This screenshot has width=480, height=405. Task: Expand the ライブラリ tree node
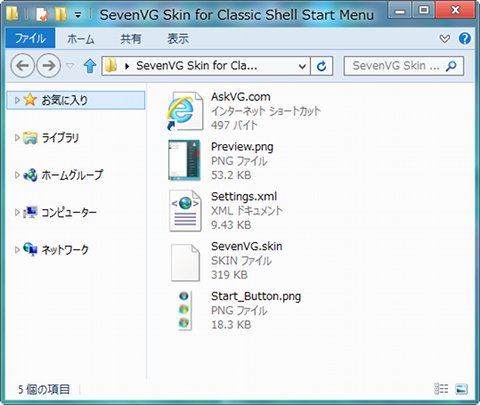coord(17,137)
